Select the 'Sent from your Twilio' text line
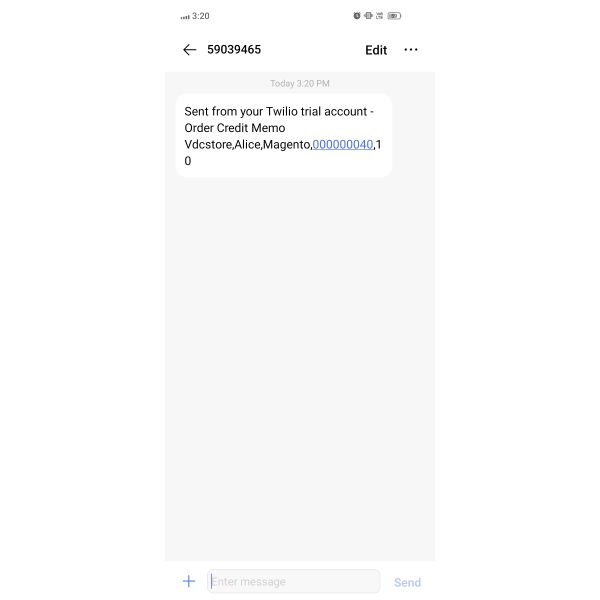600x600 pixels. click(279, 111)
